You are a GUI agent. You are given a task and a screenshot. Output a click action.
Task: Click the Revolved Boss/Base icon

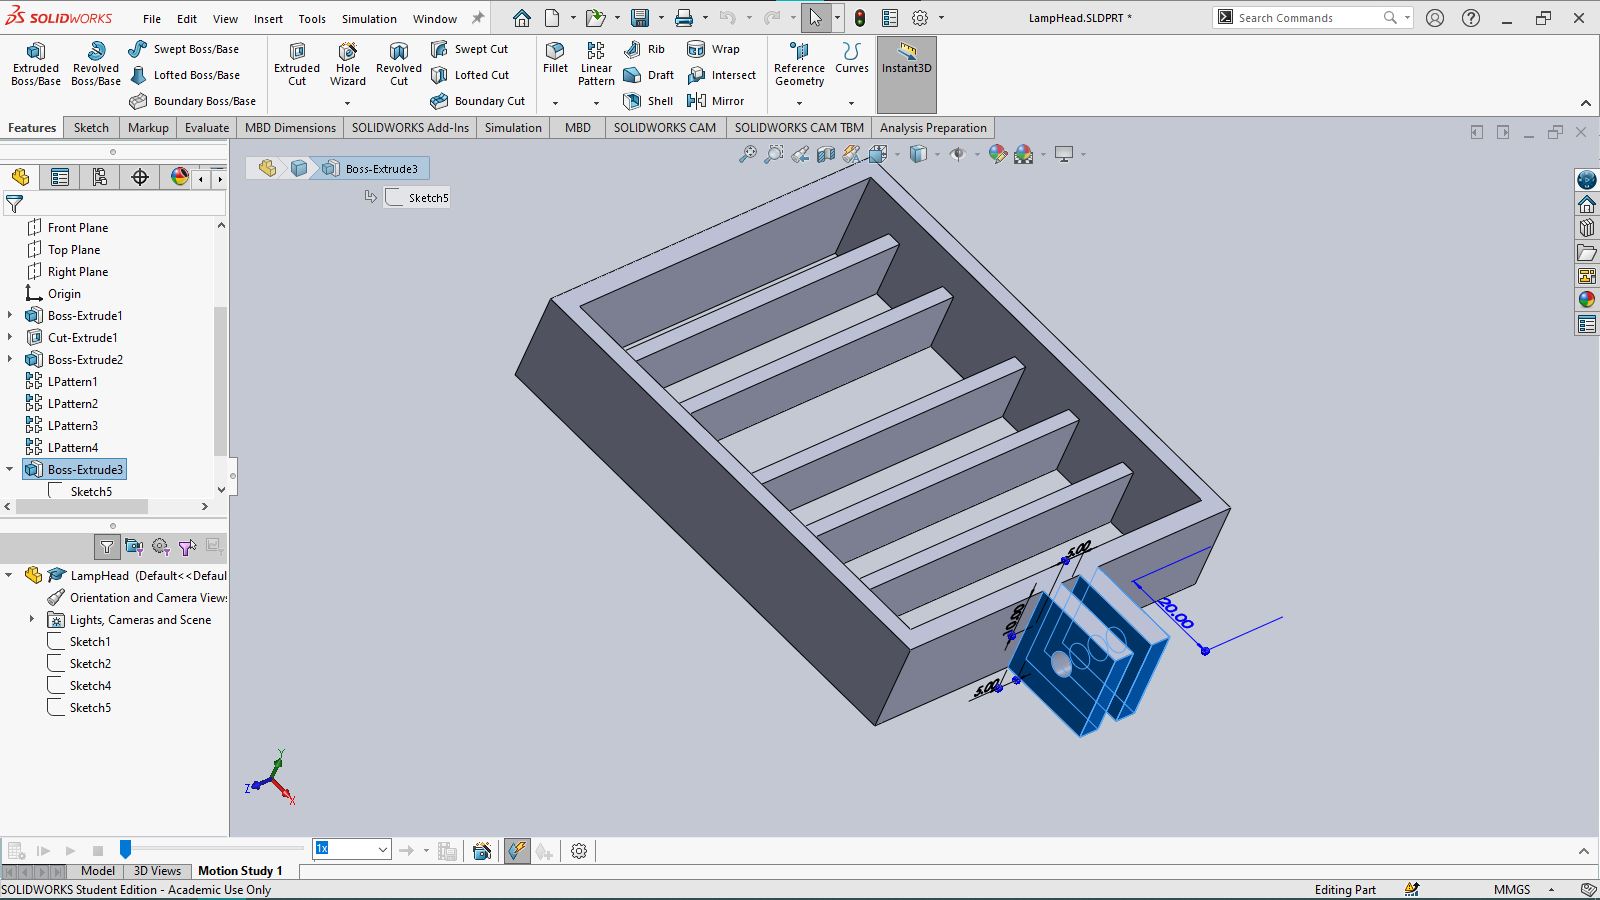click(x=96, y=64)
